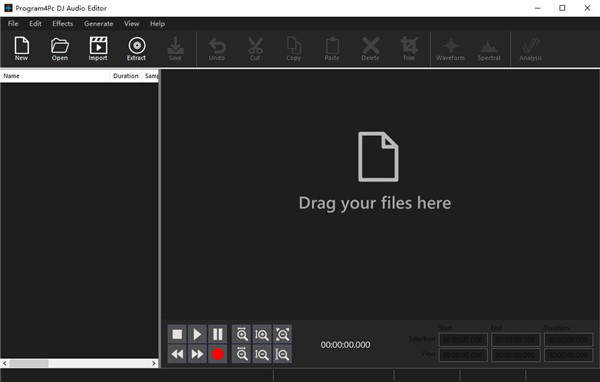Click the Copy toolbar icon
Viewport: 600px width, 382px height.
[293, 48]
